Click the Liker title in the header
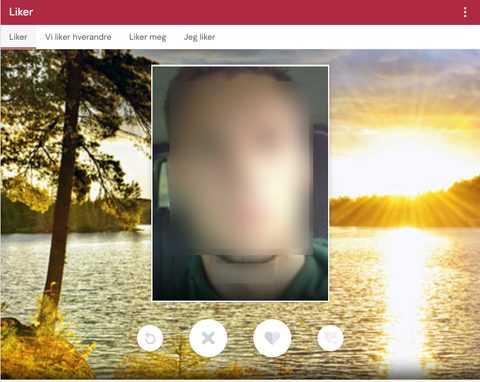This screenshot has width=480, height=382. click(21, 12)
